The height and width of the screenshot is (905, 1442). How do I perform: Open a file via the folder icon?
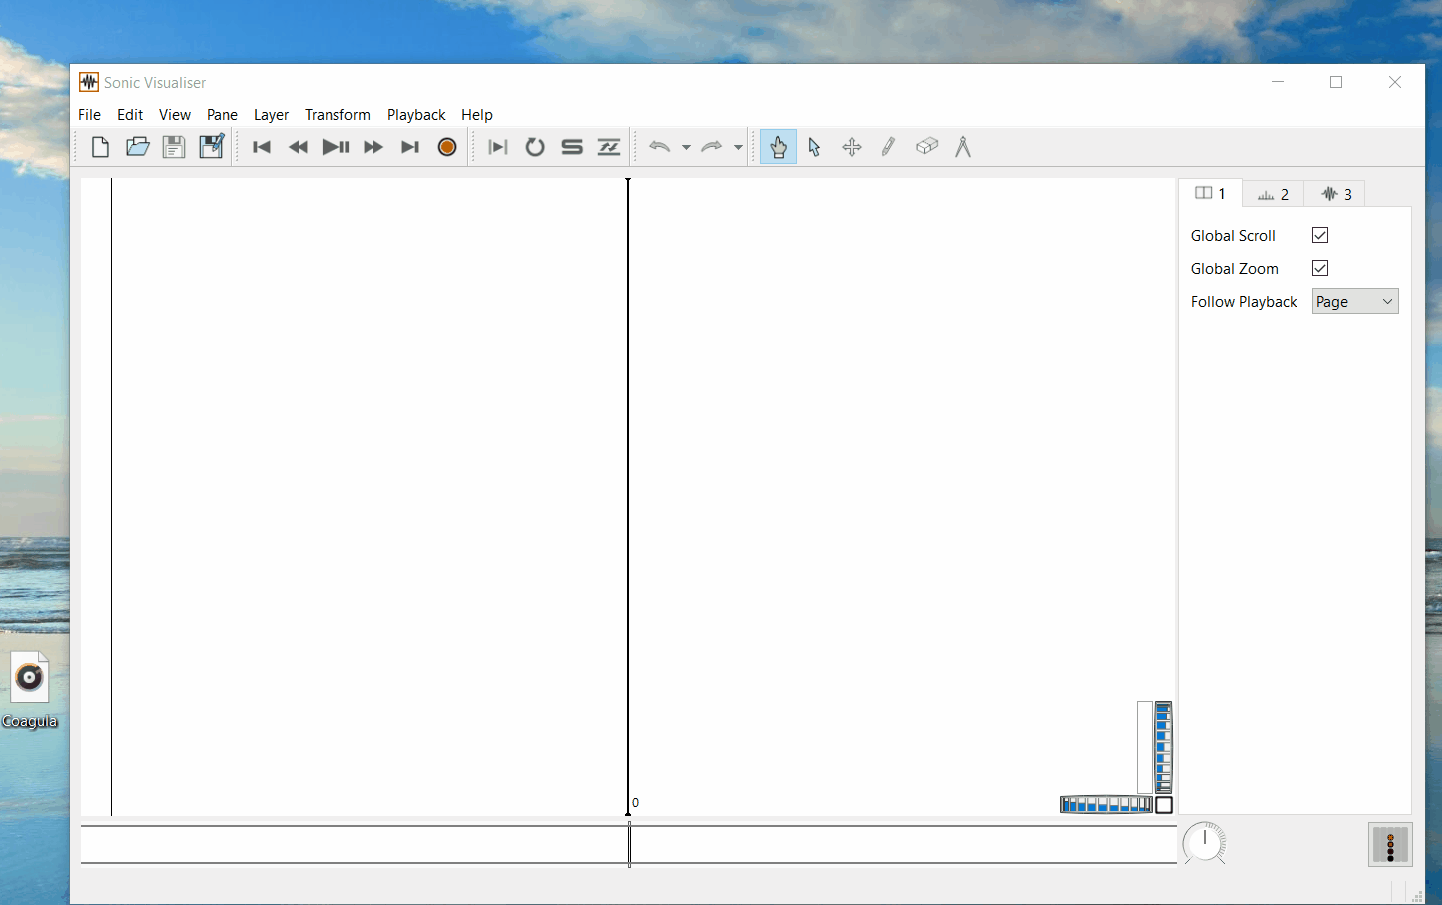pos(137,147)
